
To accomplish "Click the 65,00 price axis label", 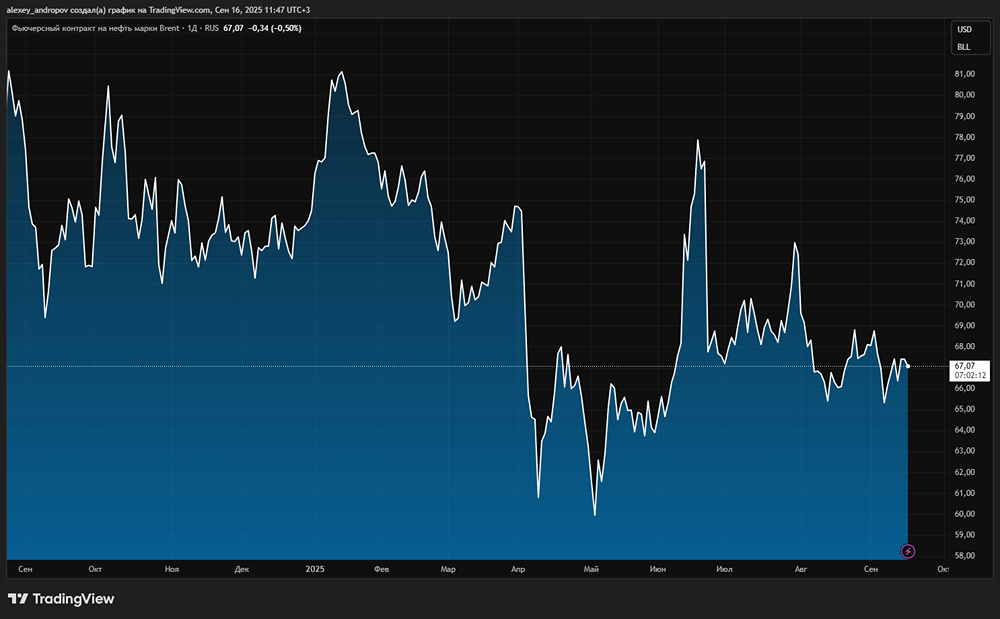I will 964,409.
